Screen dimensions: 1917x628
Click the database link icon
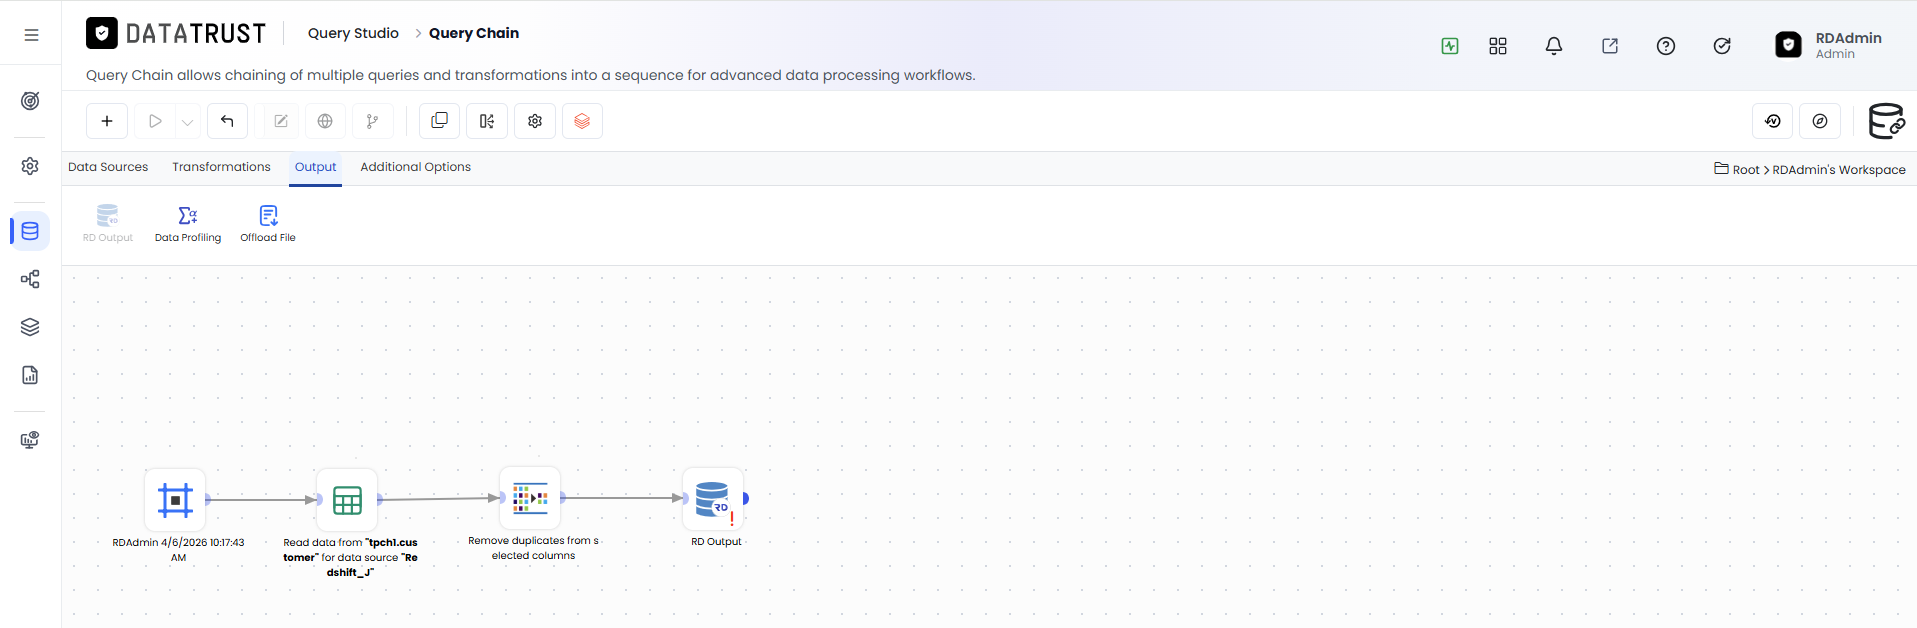tap(1887, 121)
